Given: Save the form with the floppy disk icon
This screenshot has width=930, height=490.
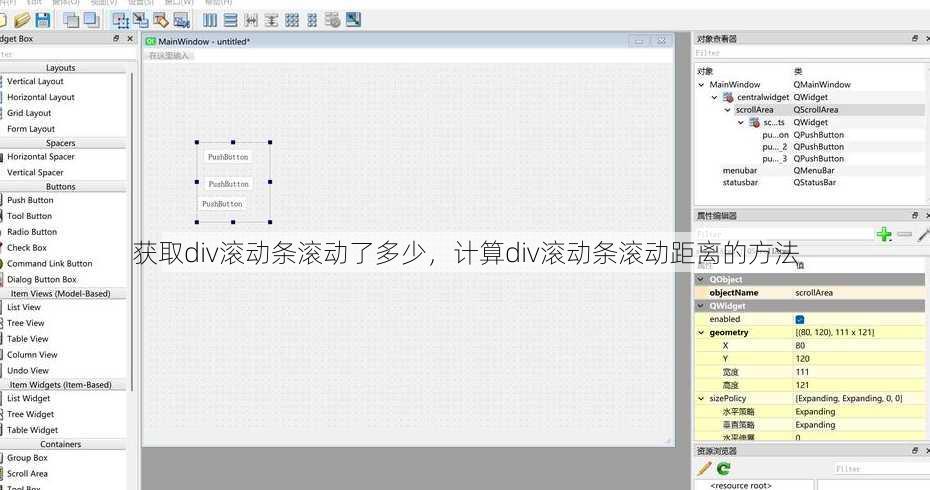Looking at the screenshot, I should 43,20.
